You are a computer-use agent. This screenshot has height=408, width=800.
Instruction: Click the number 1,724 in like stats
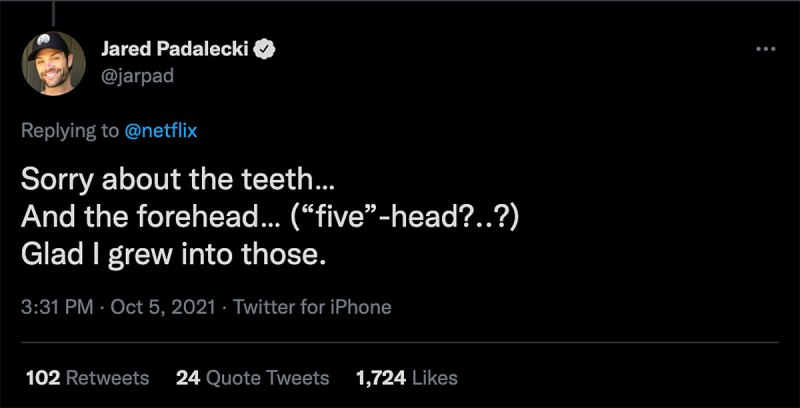click(x=380, y=378)
